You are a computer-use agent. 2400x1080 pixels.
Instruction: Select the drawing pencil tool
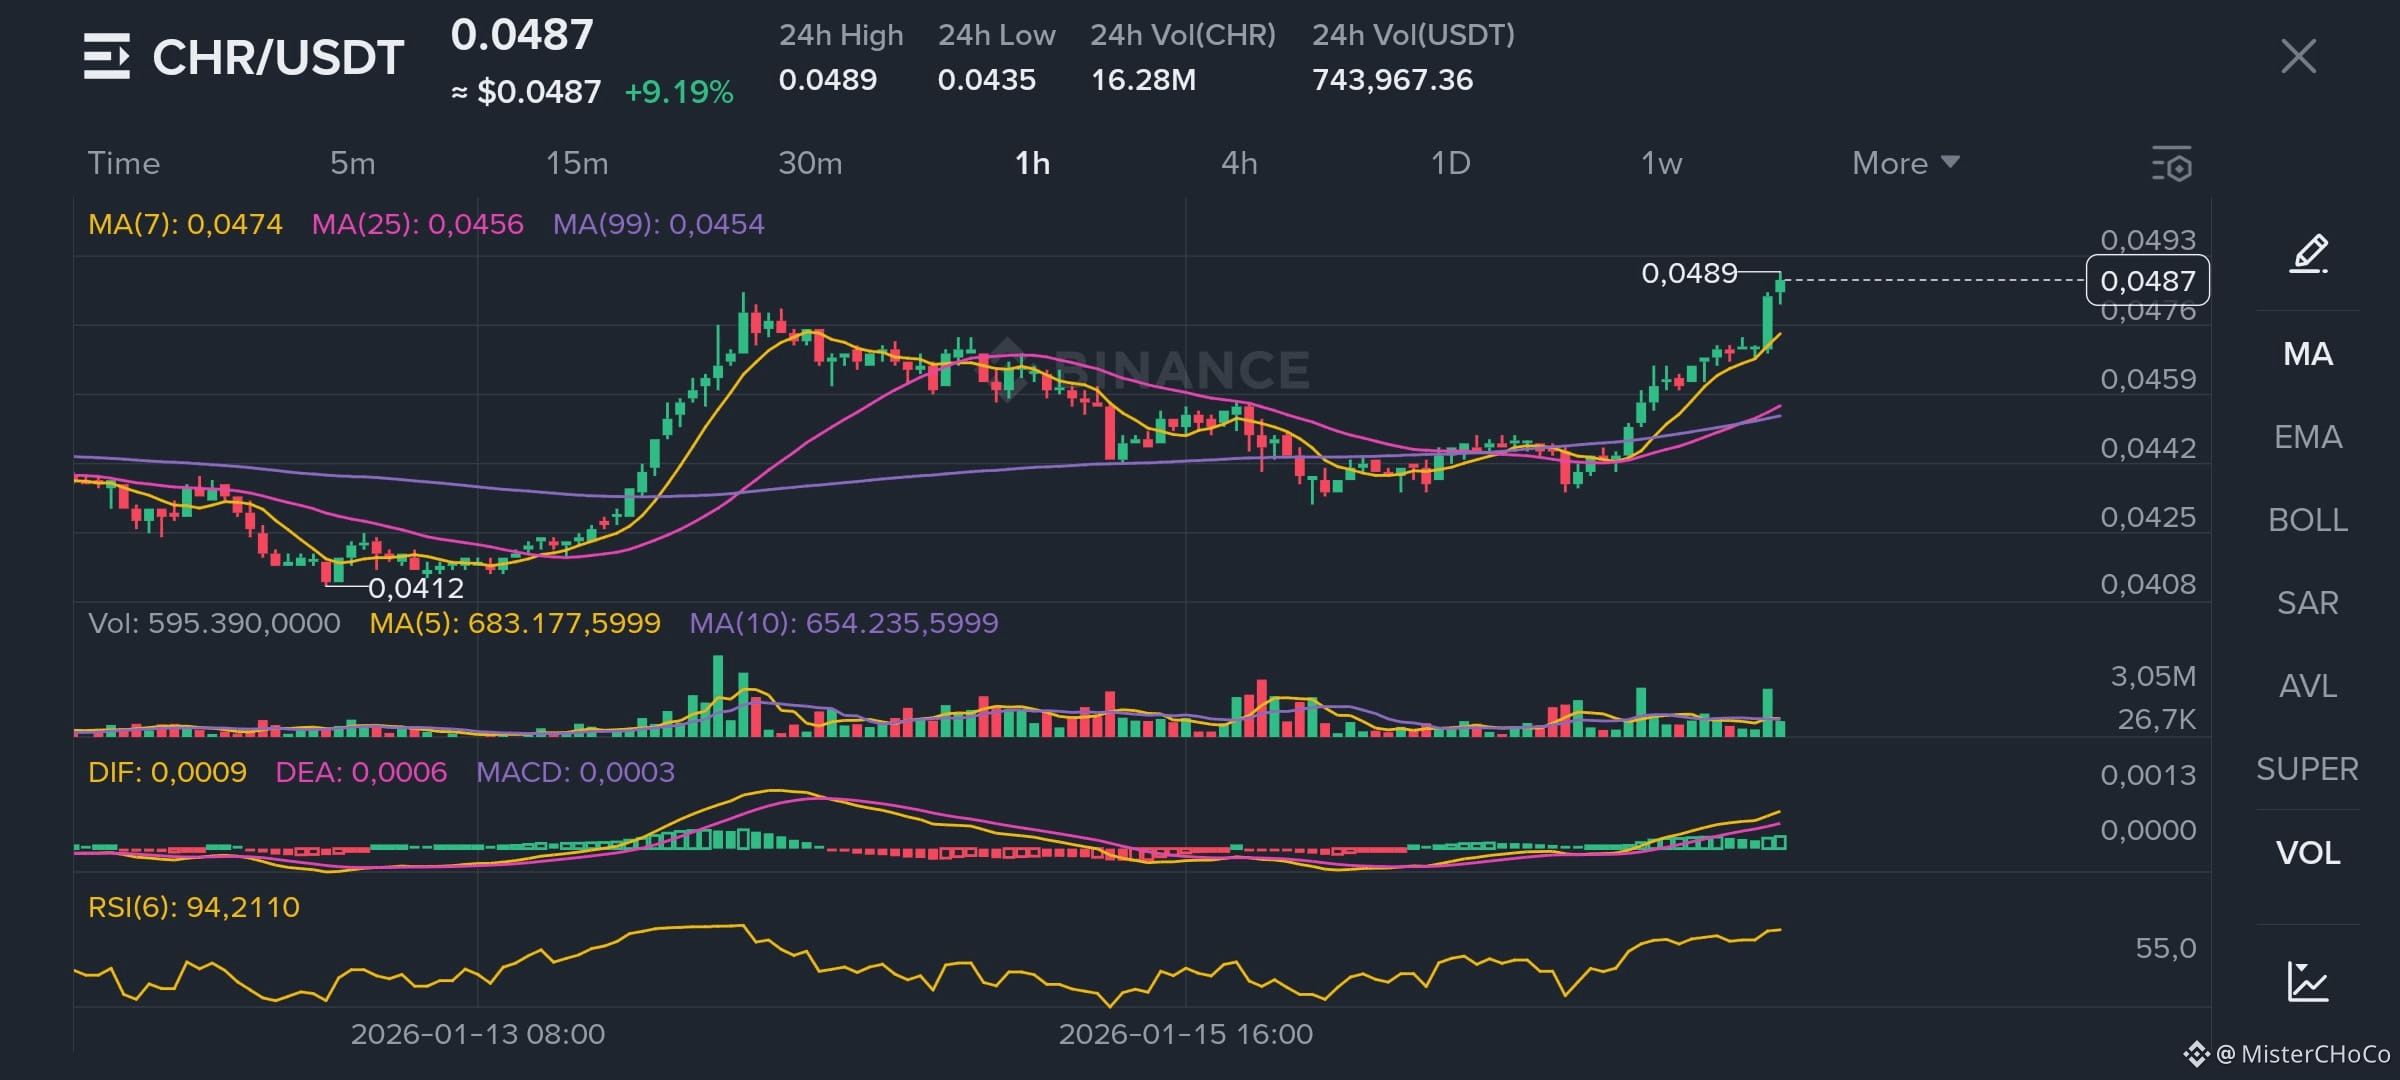(2308, 254)
